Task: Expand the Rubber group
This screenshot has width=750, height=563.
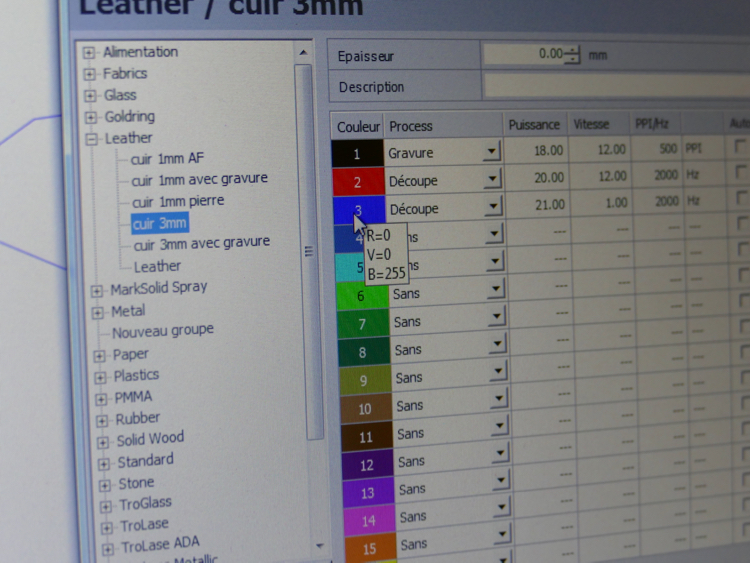Action: coord(102,420)
